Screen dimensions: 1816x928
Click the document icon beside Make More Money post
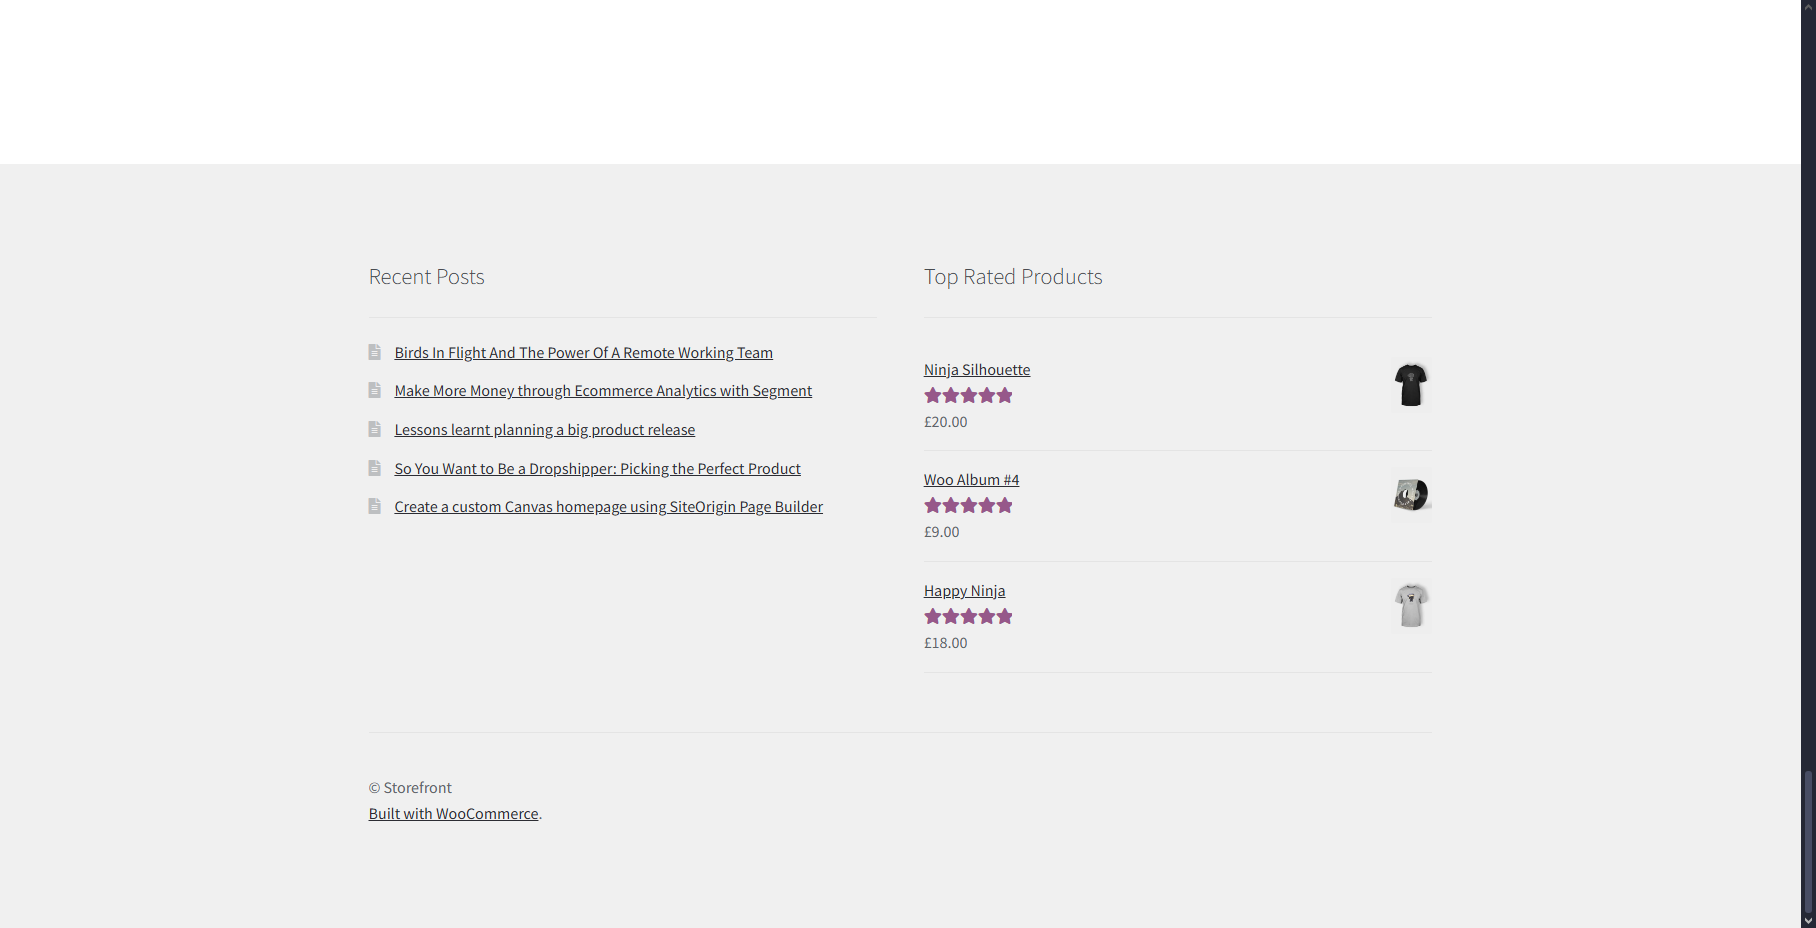tap(375, 390)
